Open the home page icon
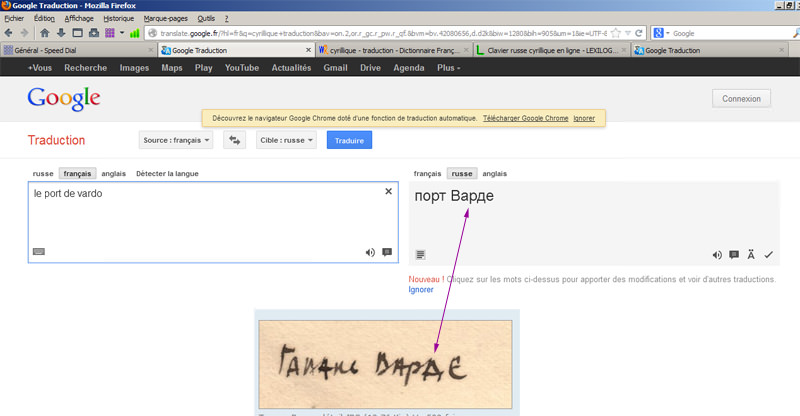Image resolution: width=800 pixels, height=416 pixels. pos(44,33)
